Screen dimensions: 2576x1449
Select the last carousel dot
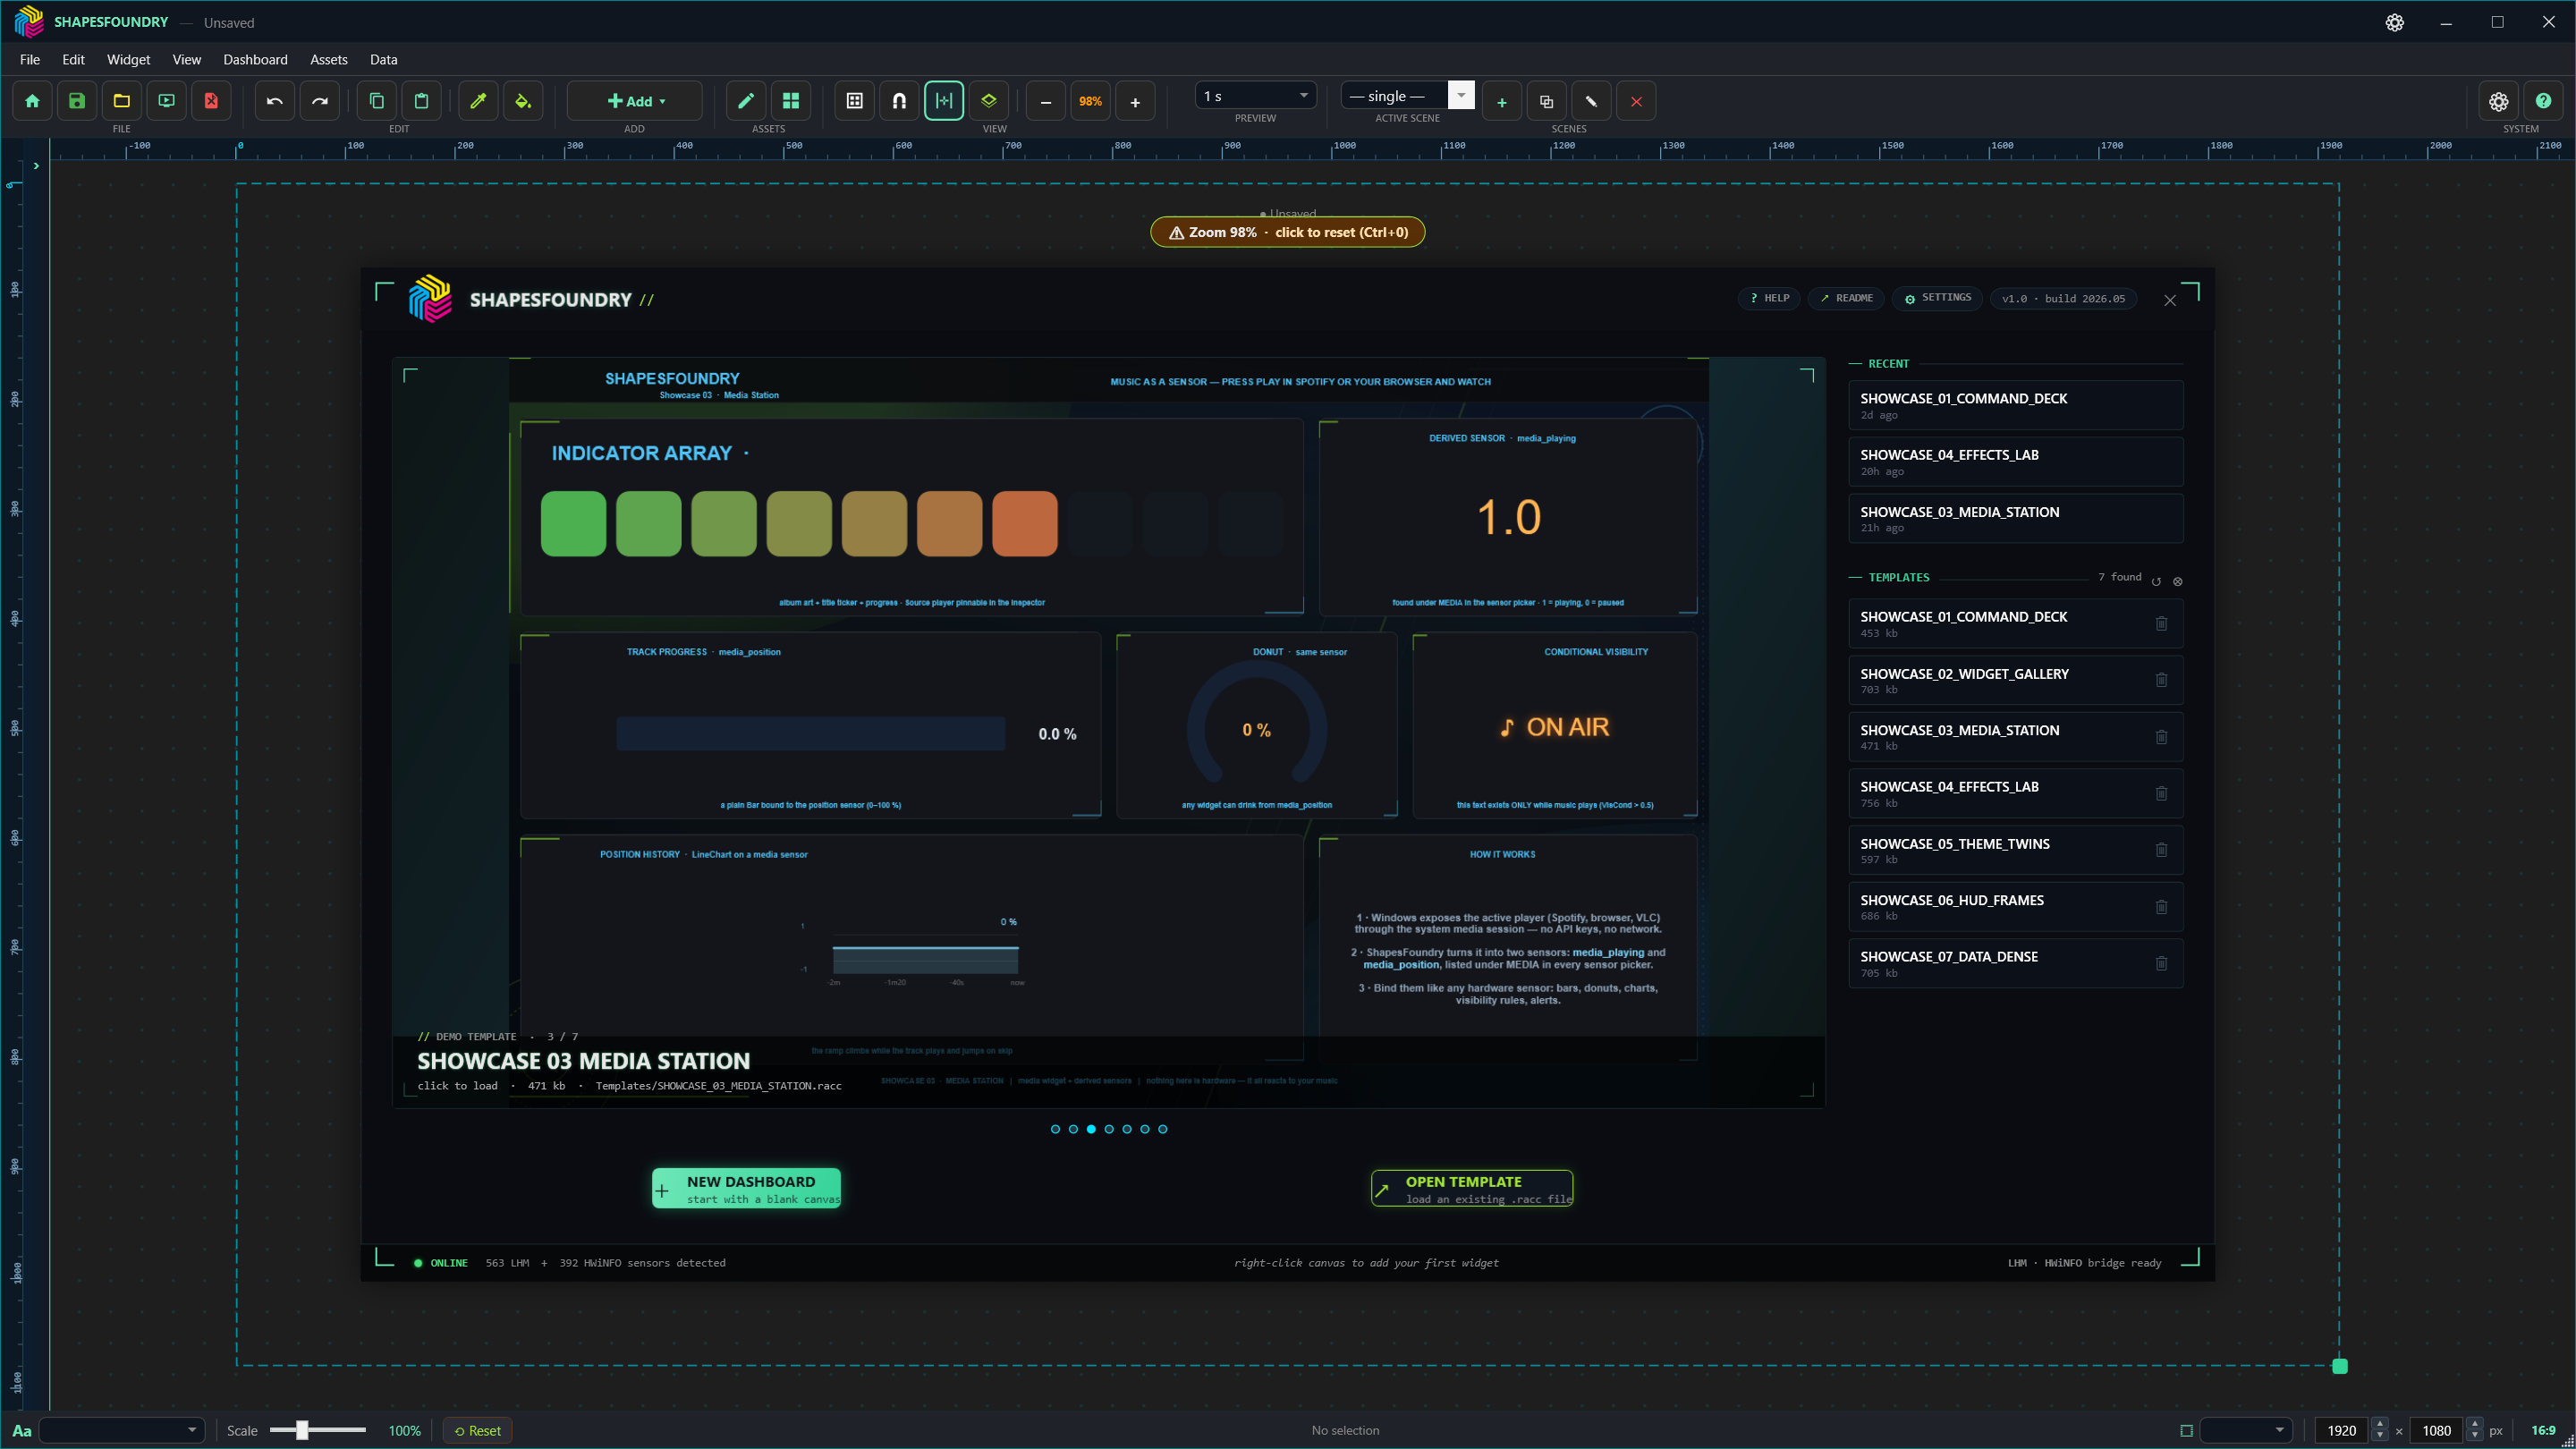[x=1162, y=1129]
